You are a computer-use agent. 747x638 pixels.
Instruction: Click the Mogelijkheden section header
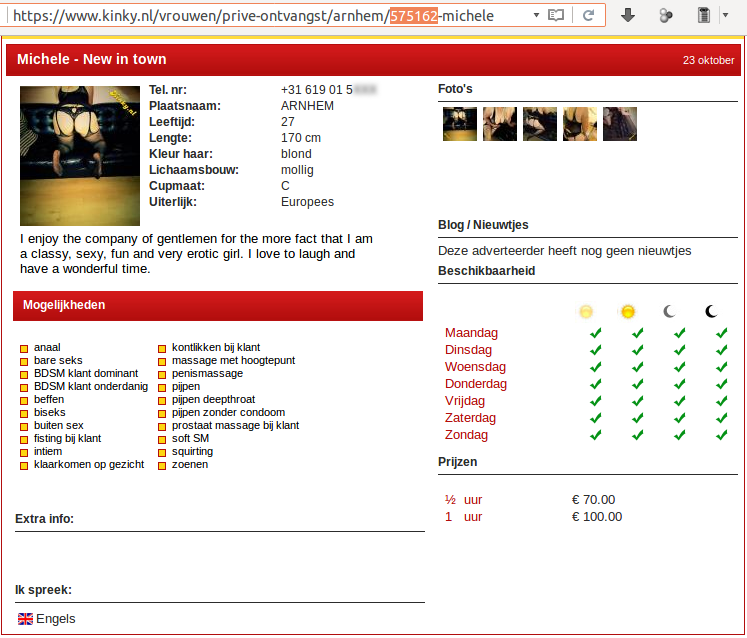click(218, 306)
